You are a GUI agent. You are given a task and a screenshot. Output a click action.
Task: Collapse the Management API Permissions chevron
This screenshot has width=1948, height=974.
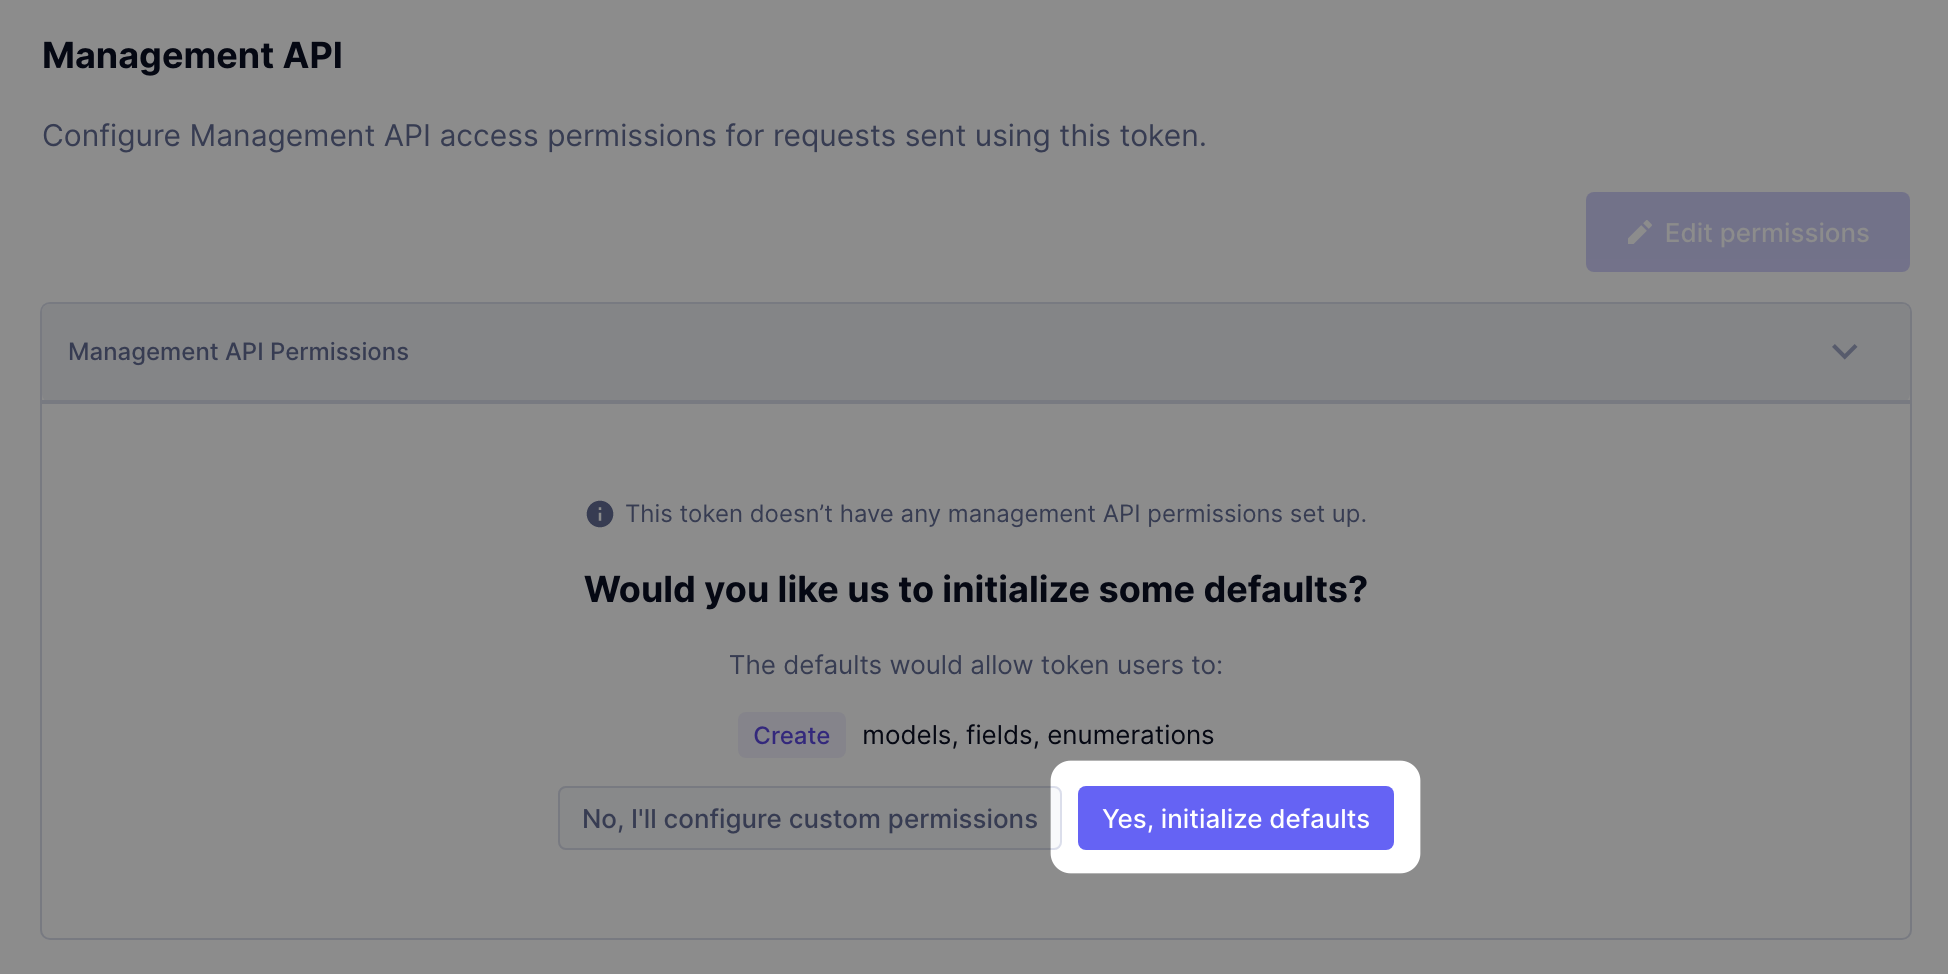point(1844,352)
